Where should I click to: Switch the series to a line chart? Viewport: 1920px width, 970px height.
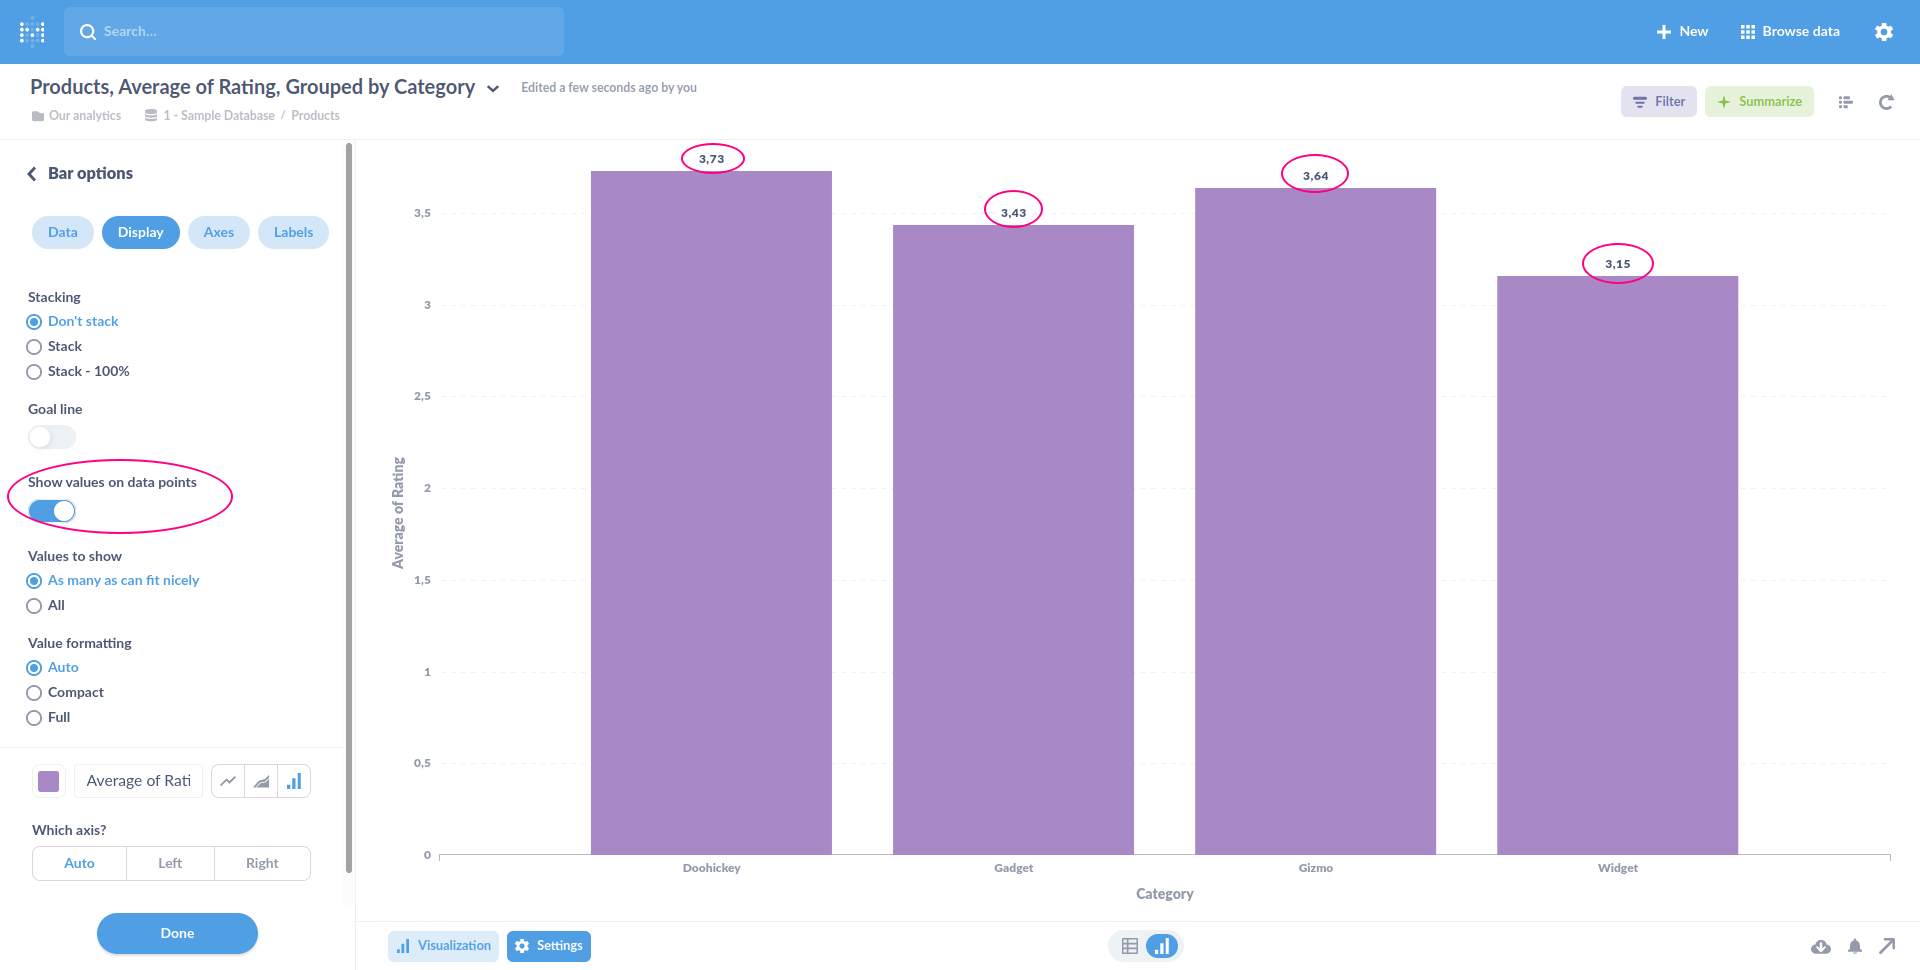(x=227, y=781)
